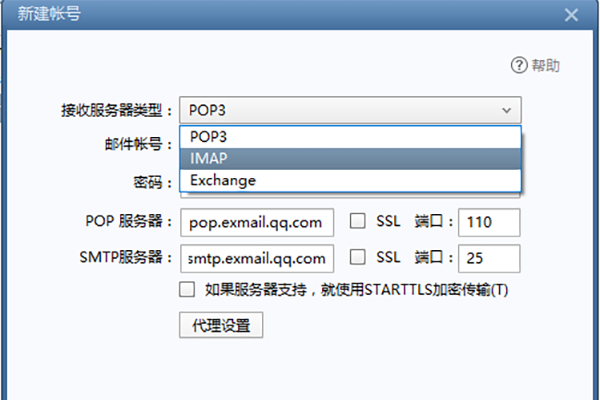
Task: Collapse the receiving server type dropdown arrow
Action: point(507,110)
